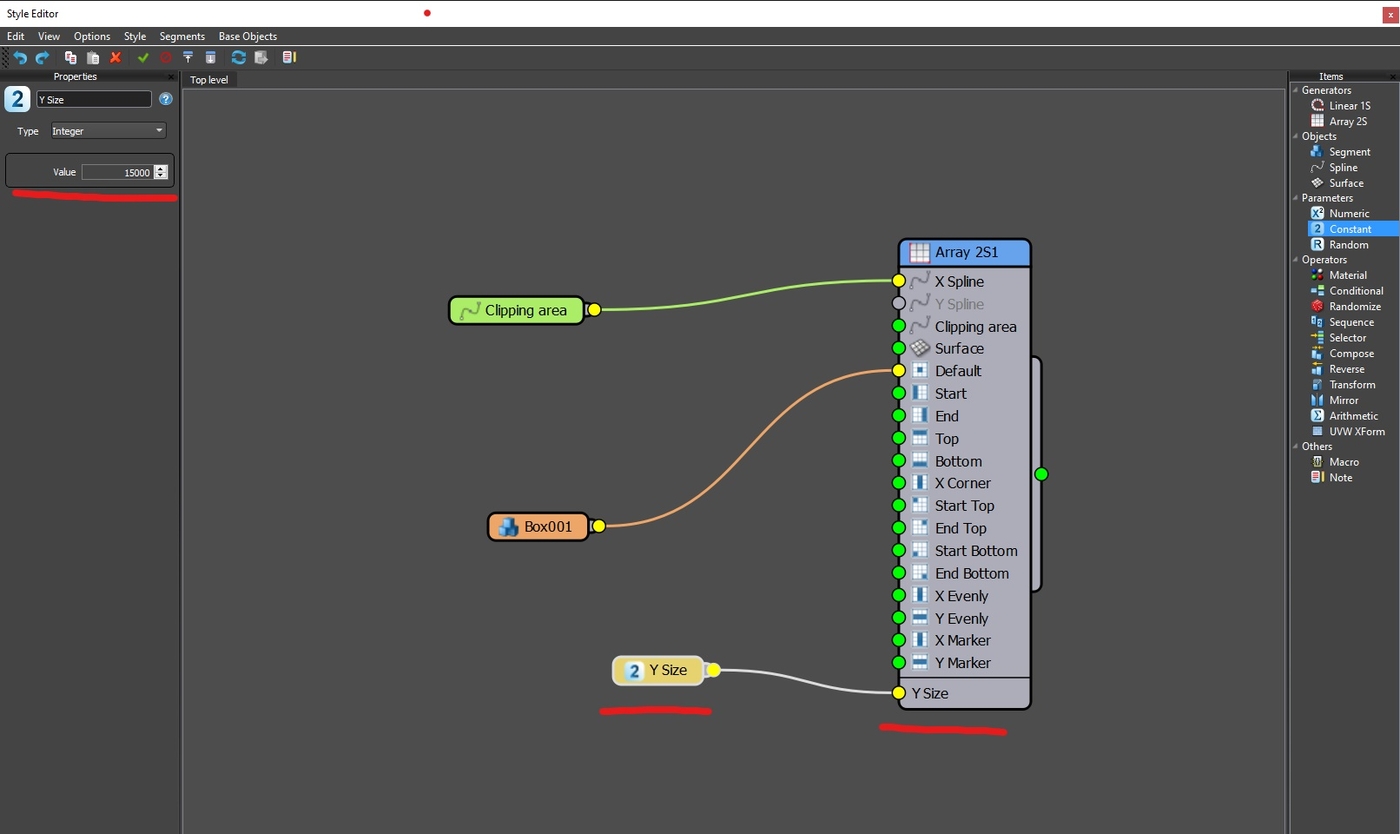
Task: Open the Type dropdown showing Integer
Action: tap(108, 131)
